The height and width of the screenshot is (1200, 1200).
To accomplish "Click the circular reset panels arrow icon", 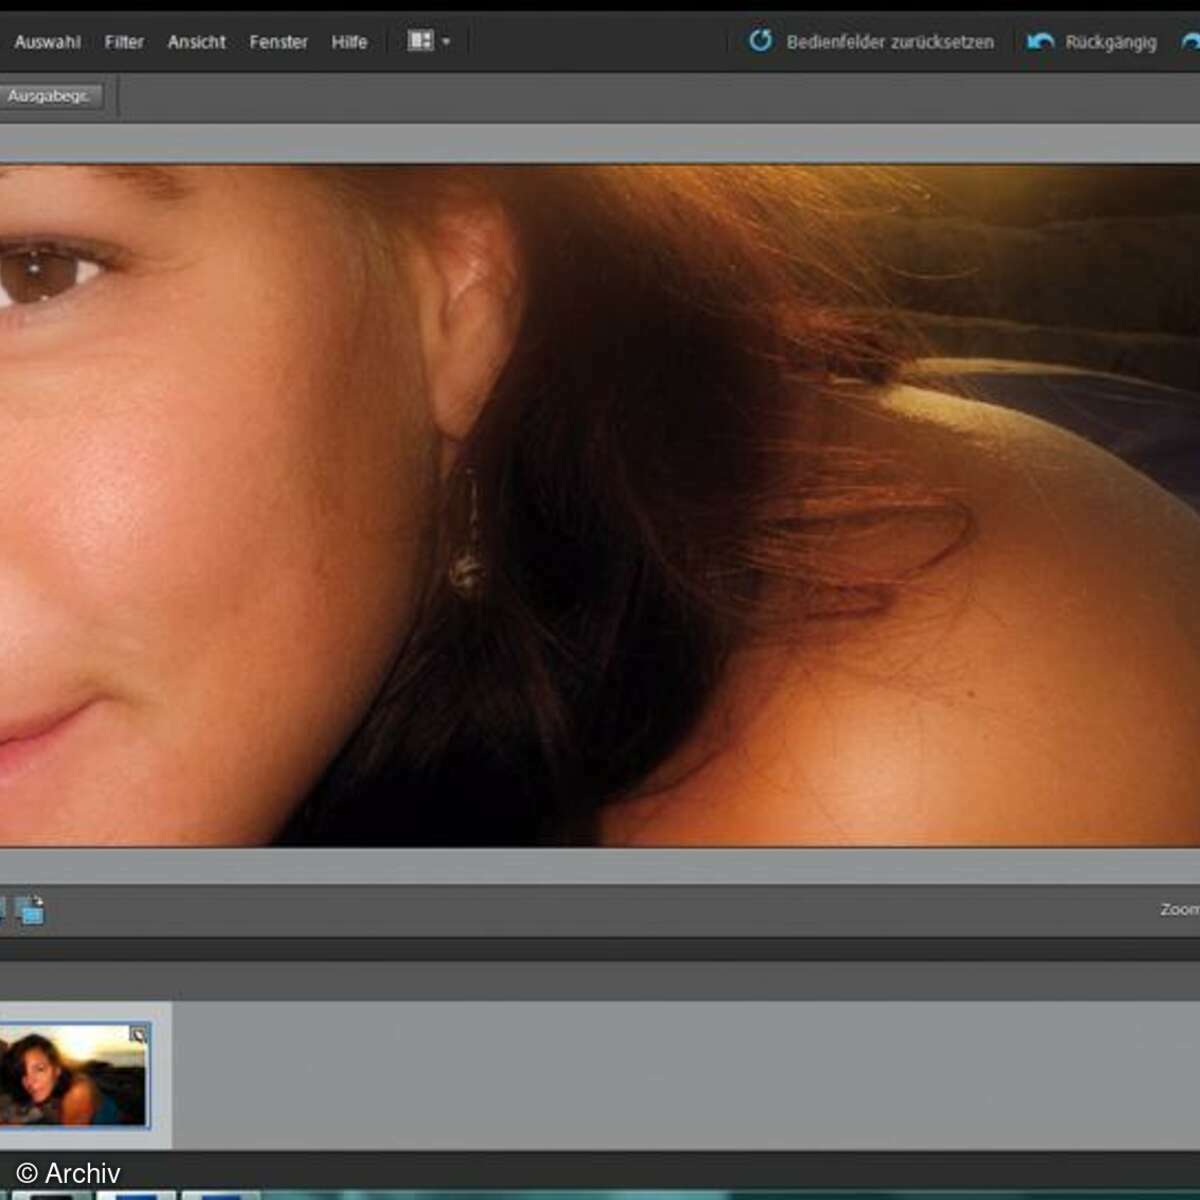I will tap(761, 41).
